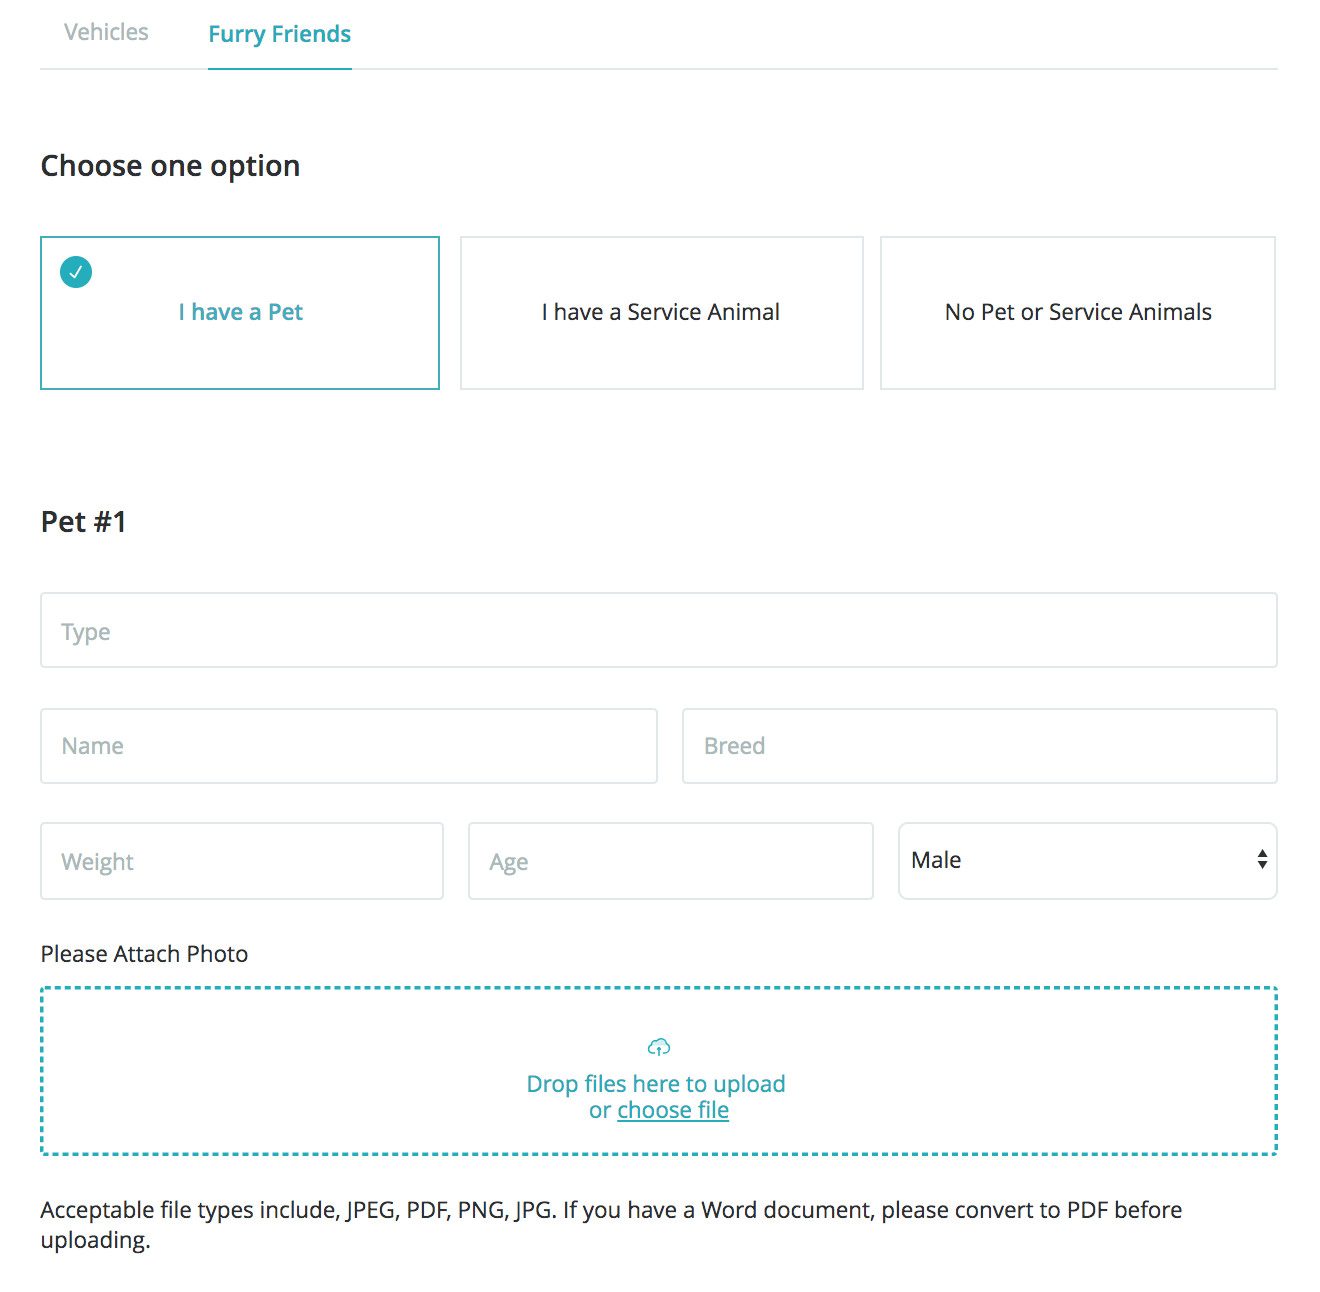Select the 'I have a Pet' option
This screenshot has width=1320, height=1292.
point(240,312)
